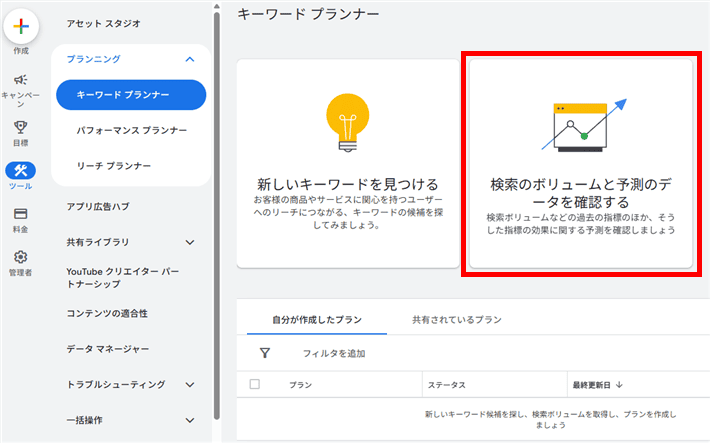Click the funnel filter icon
The image size is (710, 443).
pyautogui.click(x=265, y=353)
